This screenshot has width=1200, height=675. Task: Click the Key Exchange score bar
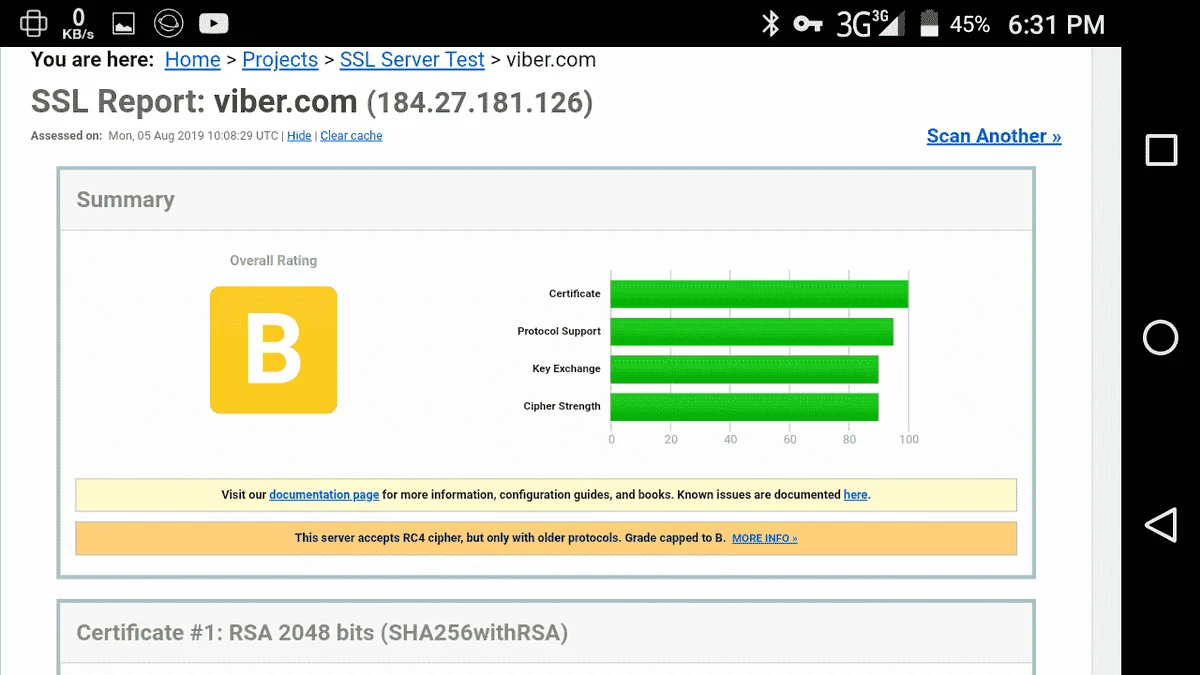click(x=744, y=369)
